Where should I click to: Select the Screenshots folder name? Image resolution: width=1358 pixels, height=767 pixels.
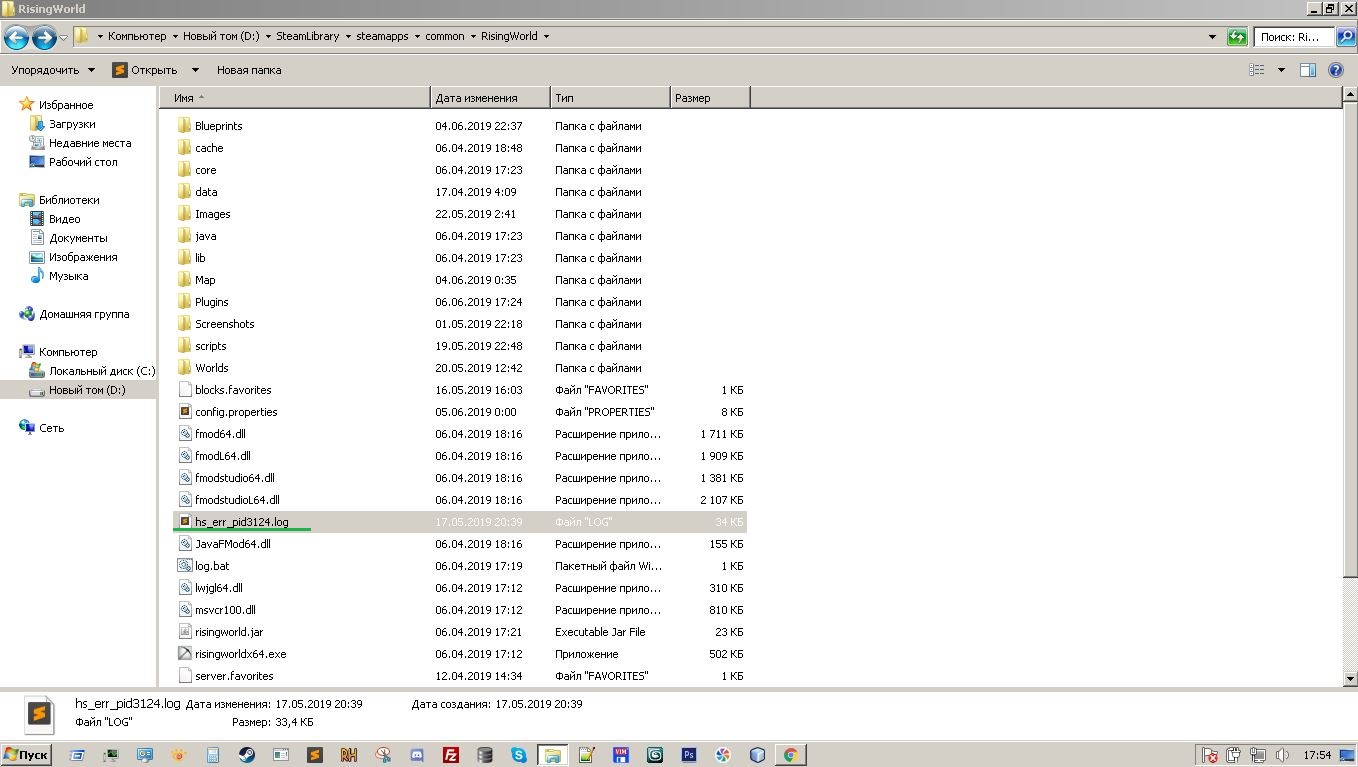[x=225, y=324]
